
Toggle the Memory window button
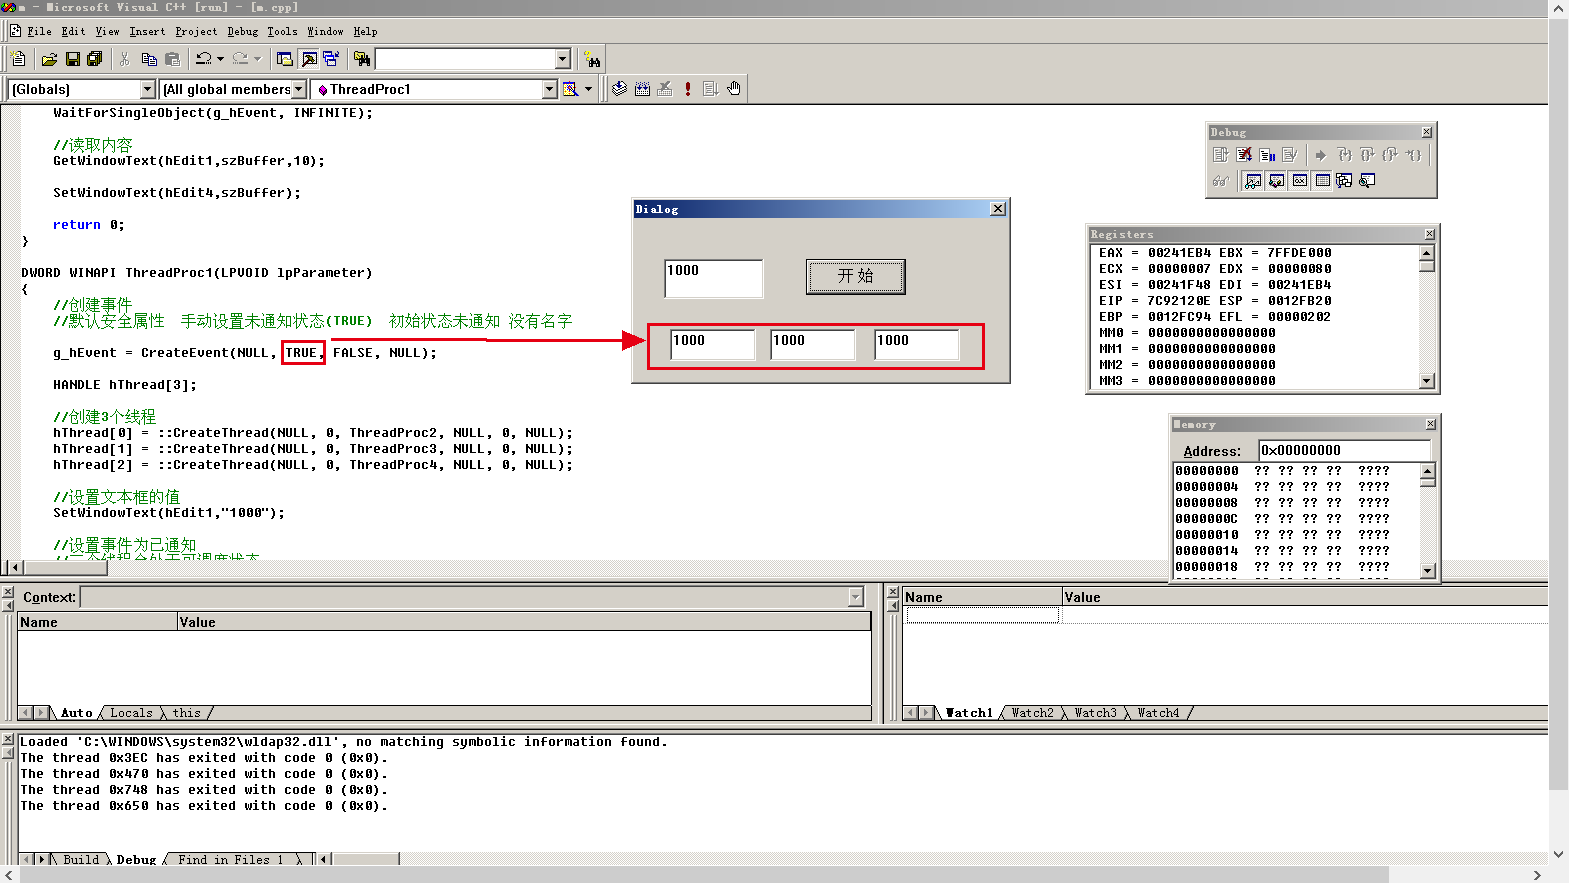(1322, 181)
